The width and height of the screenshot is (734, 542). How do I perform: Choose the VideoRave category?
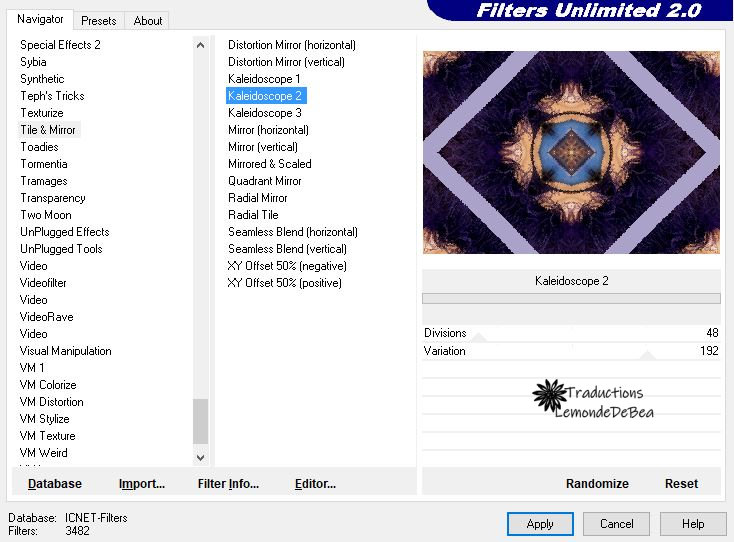[x=46, y=317]
